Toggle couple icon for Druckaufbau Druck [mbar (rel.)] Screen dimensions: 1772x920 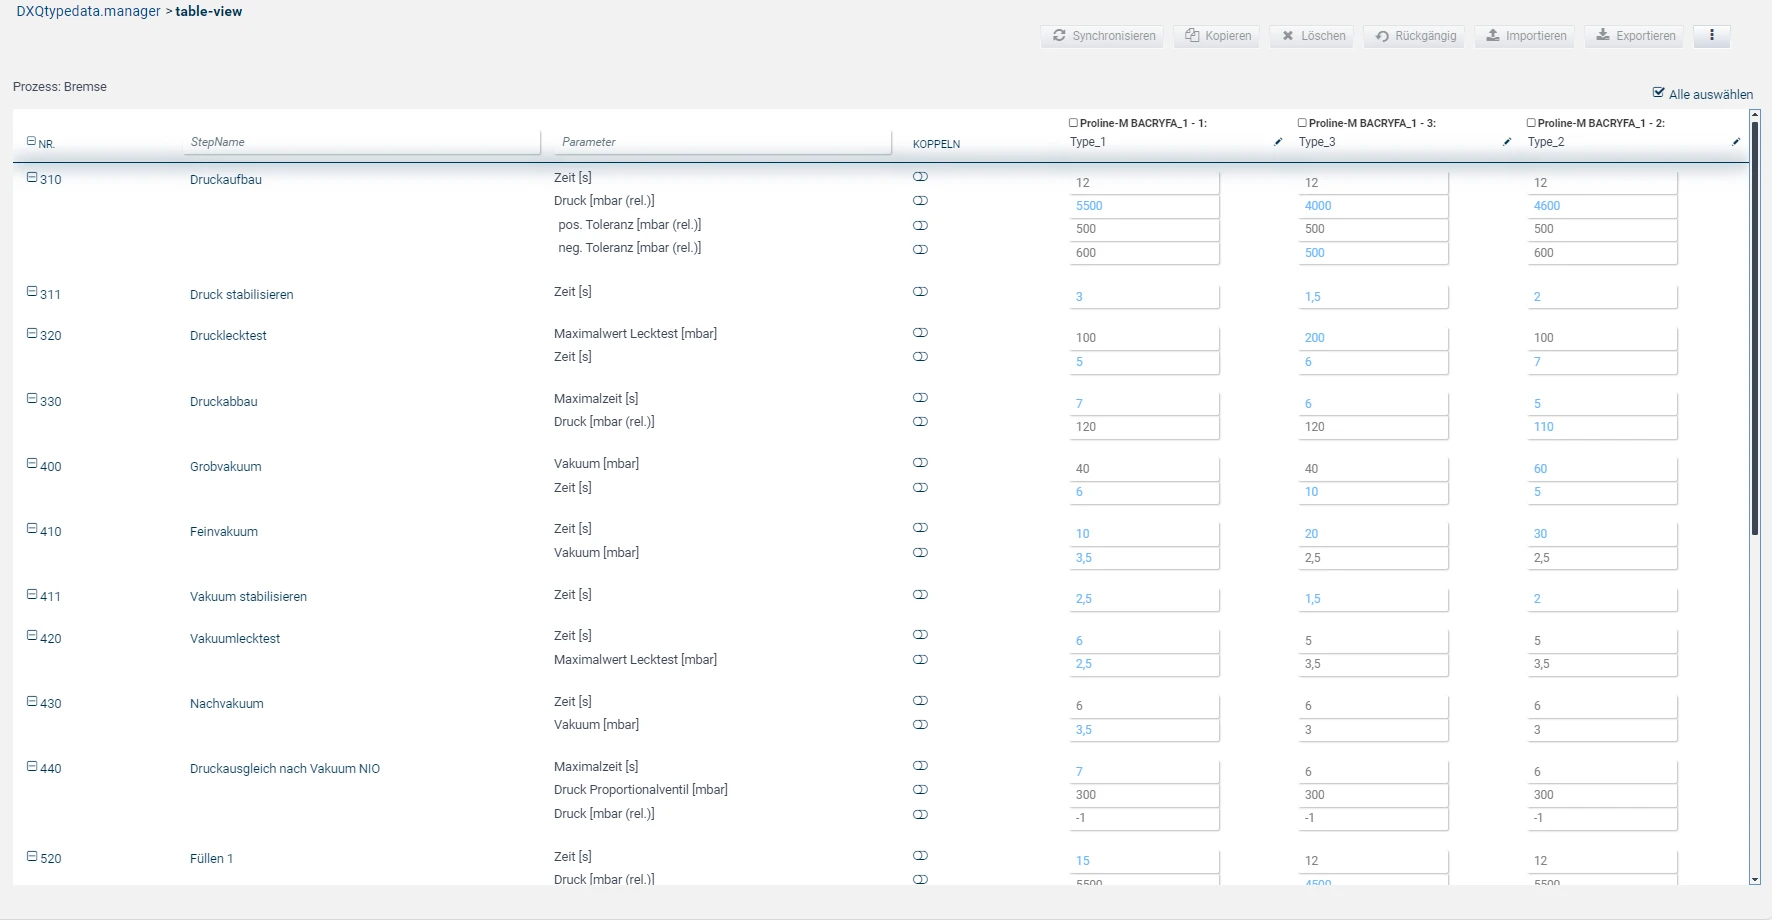click(920, 201)
